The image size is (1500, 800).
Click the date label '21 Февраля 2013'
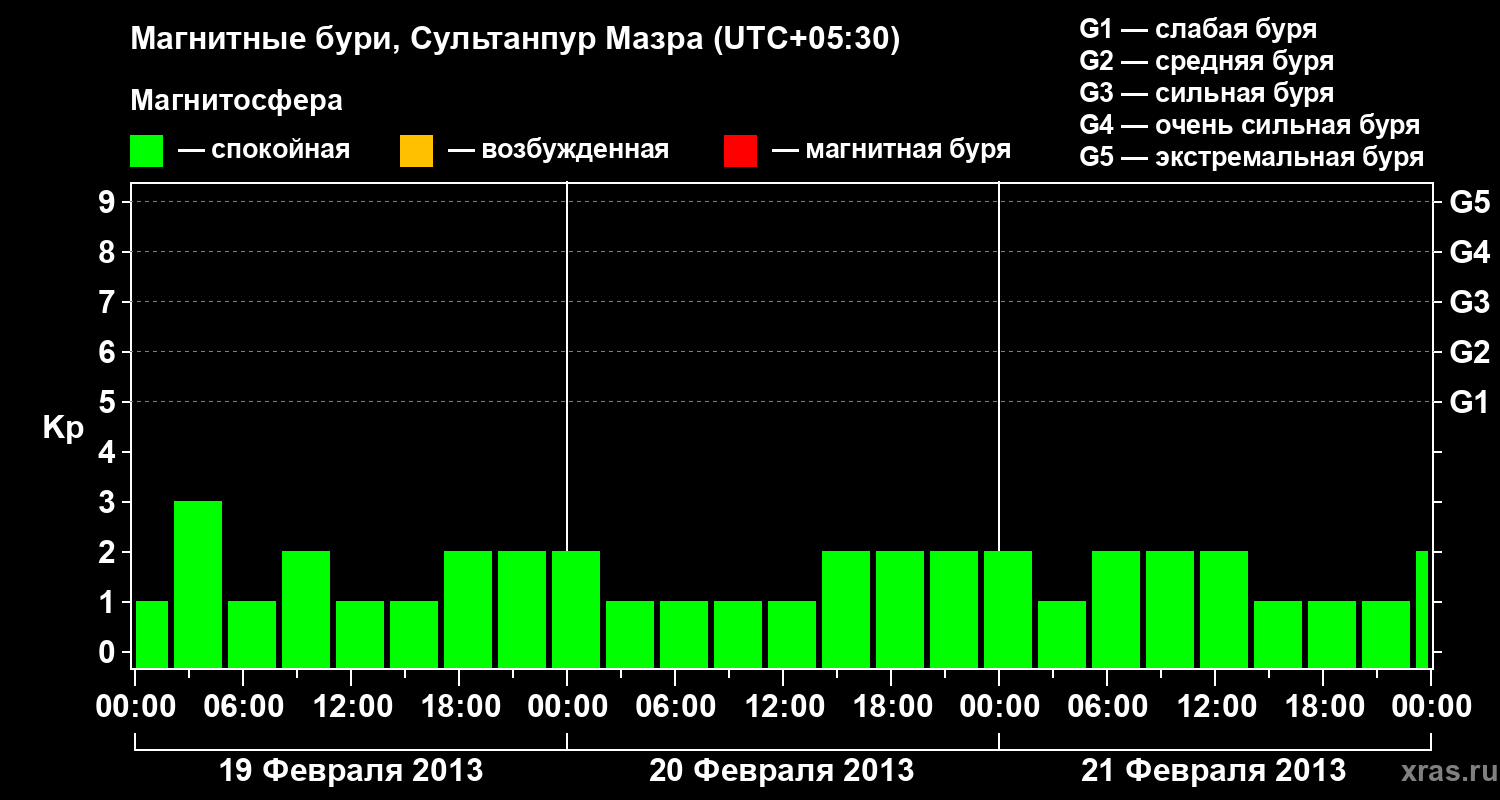[1214, 771]
